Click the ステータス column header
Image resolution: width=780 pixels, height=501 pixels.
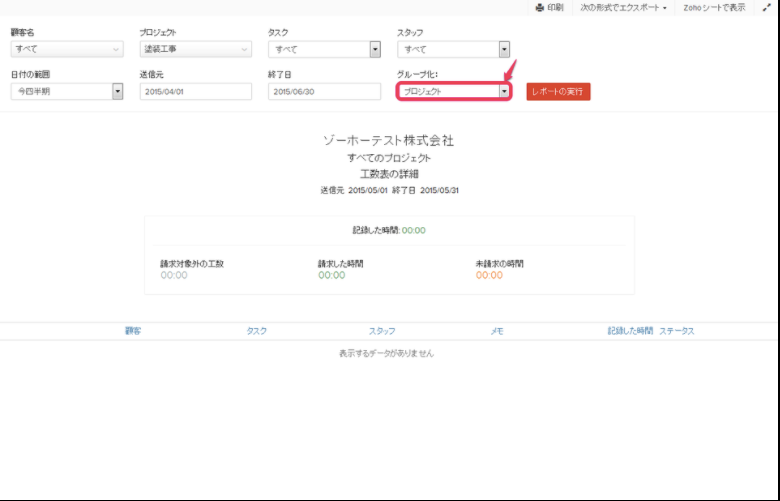(677, 331)
